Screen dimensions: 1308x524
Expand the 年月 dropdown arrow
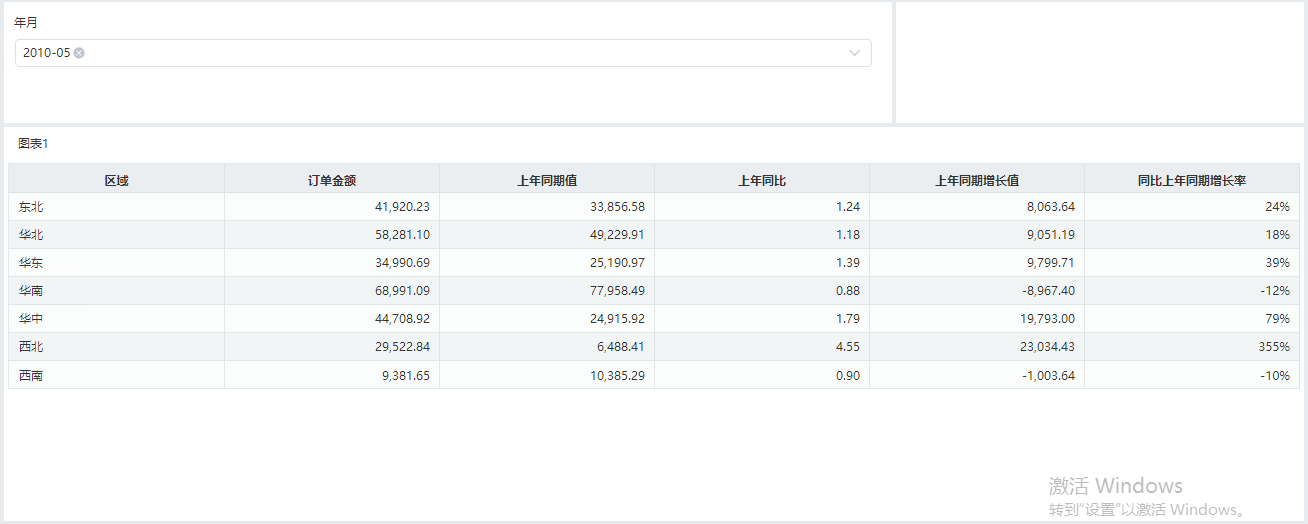tap(855, 53)
